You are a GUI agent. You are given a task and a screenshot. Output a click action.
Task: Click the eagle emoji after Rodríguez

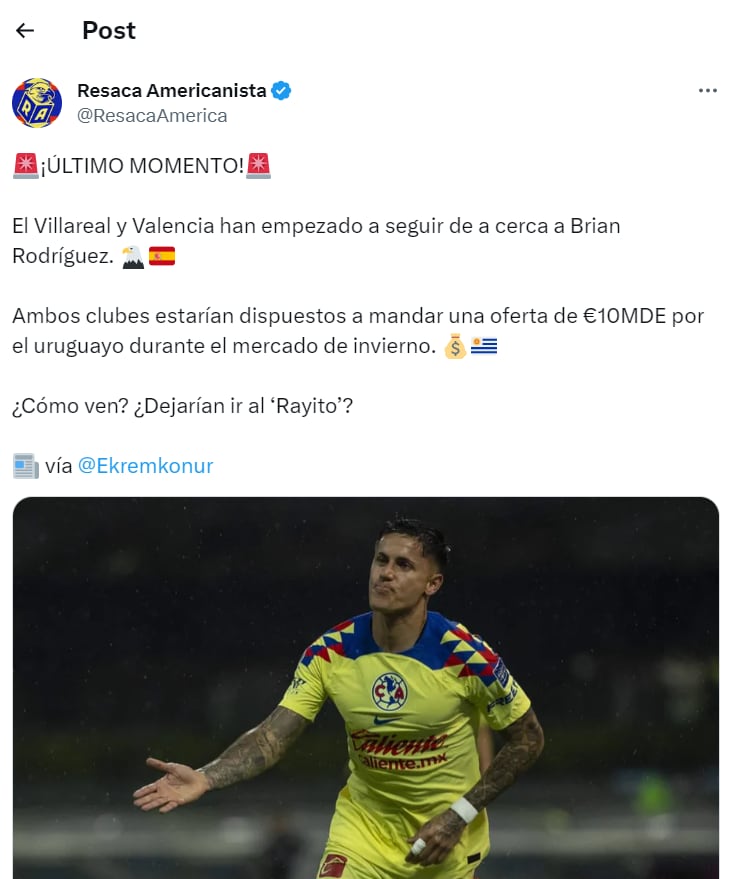[133, 256]
